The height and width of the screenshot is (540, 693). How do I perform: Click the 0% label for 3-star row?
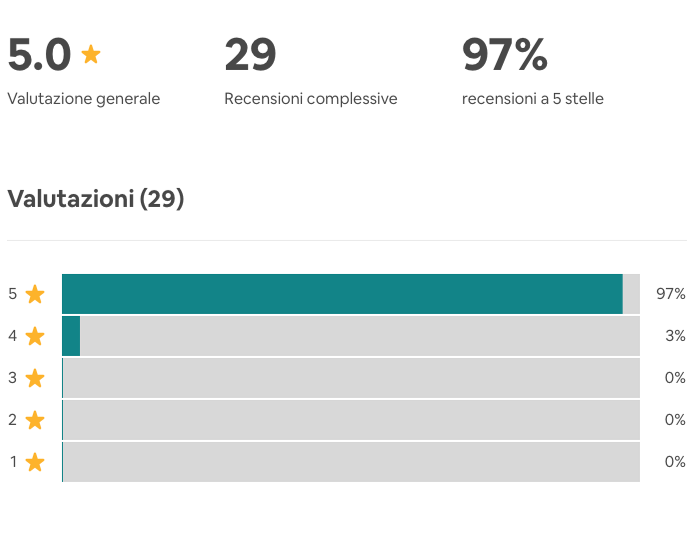675,378
